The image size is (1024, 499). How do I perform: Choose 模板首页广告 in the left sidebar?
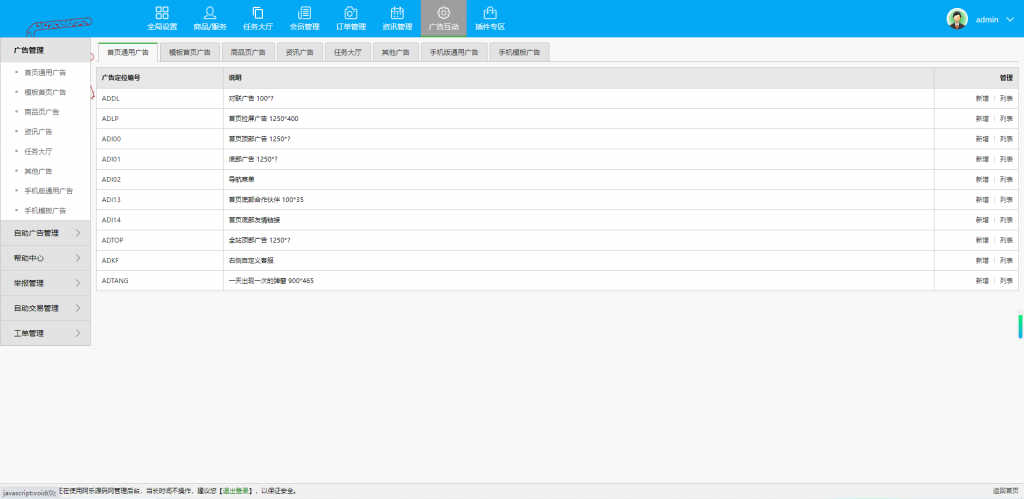tap(45, 92)
